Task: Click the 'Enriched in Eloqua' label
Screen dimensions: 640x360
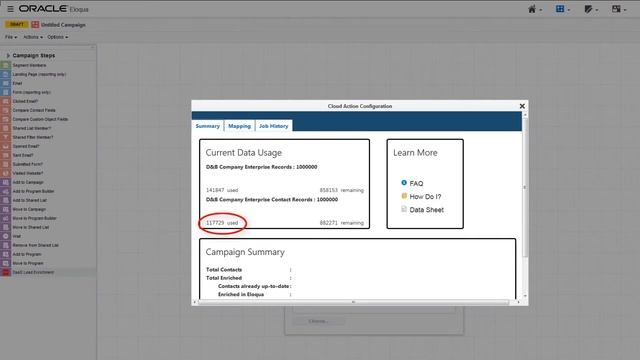Action: [x=241, y=294]
